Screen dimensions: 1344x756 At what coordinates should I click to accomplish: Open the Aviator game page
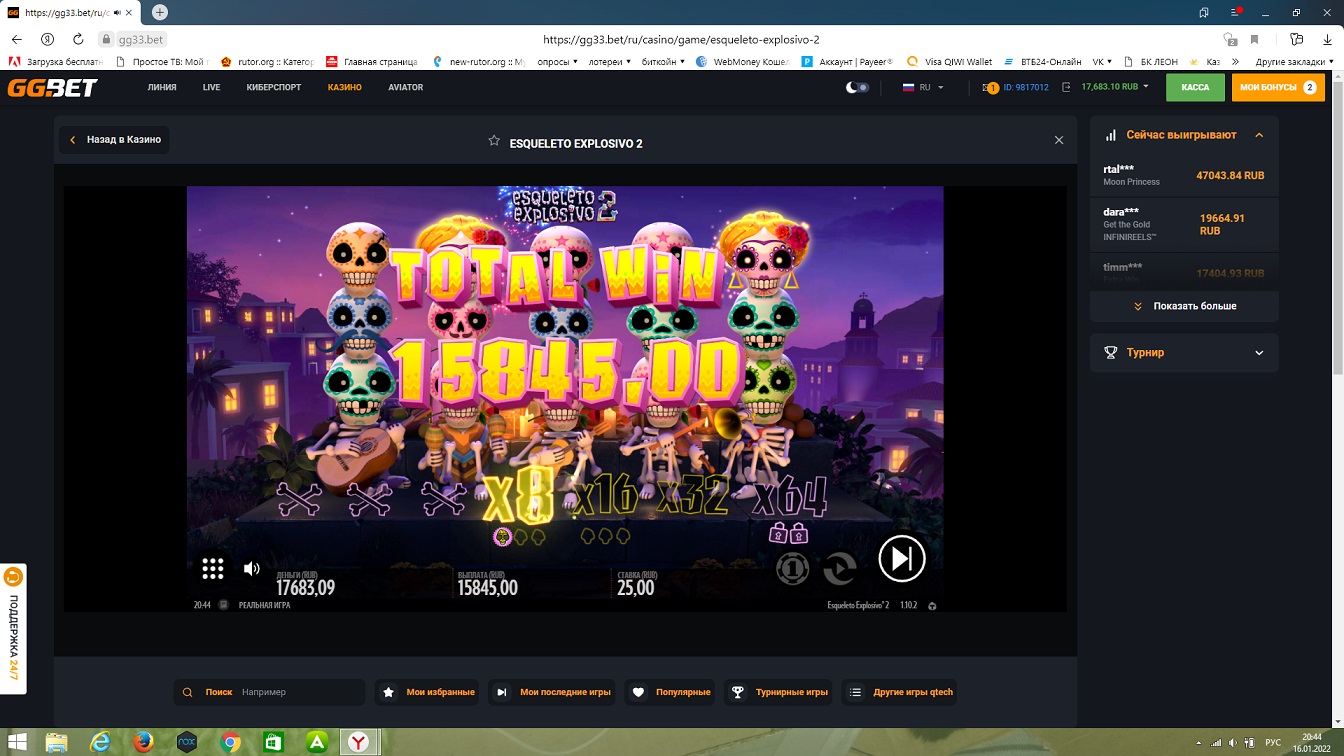pos(406,87)
